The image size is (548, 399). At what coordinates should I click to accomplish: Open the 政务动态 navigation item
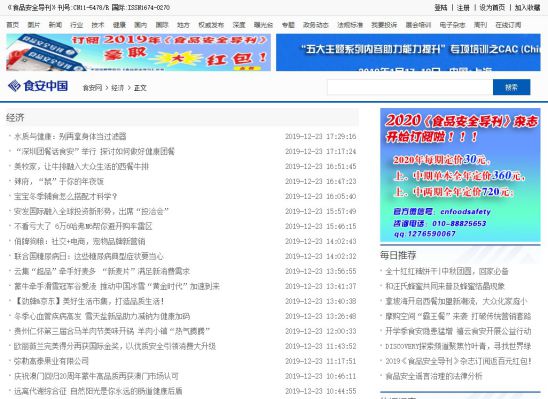[316, 25]
